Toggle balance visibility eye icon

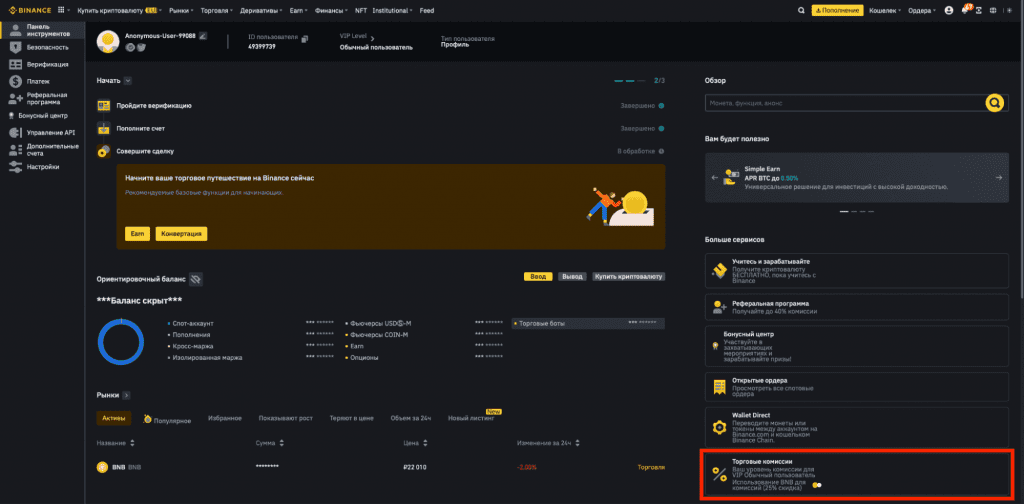196,279
